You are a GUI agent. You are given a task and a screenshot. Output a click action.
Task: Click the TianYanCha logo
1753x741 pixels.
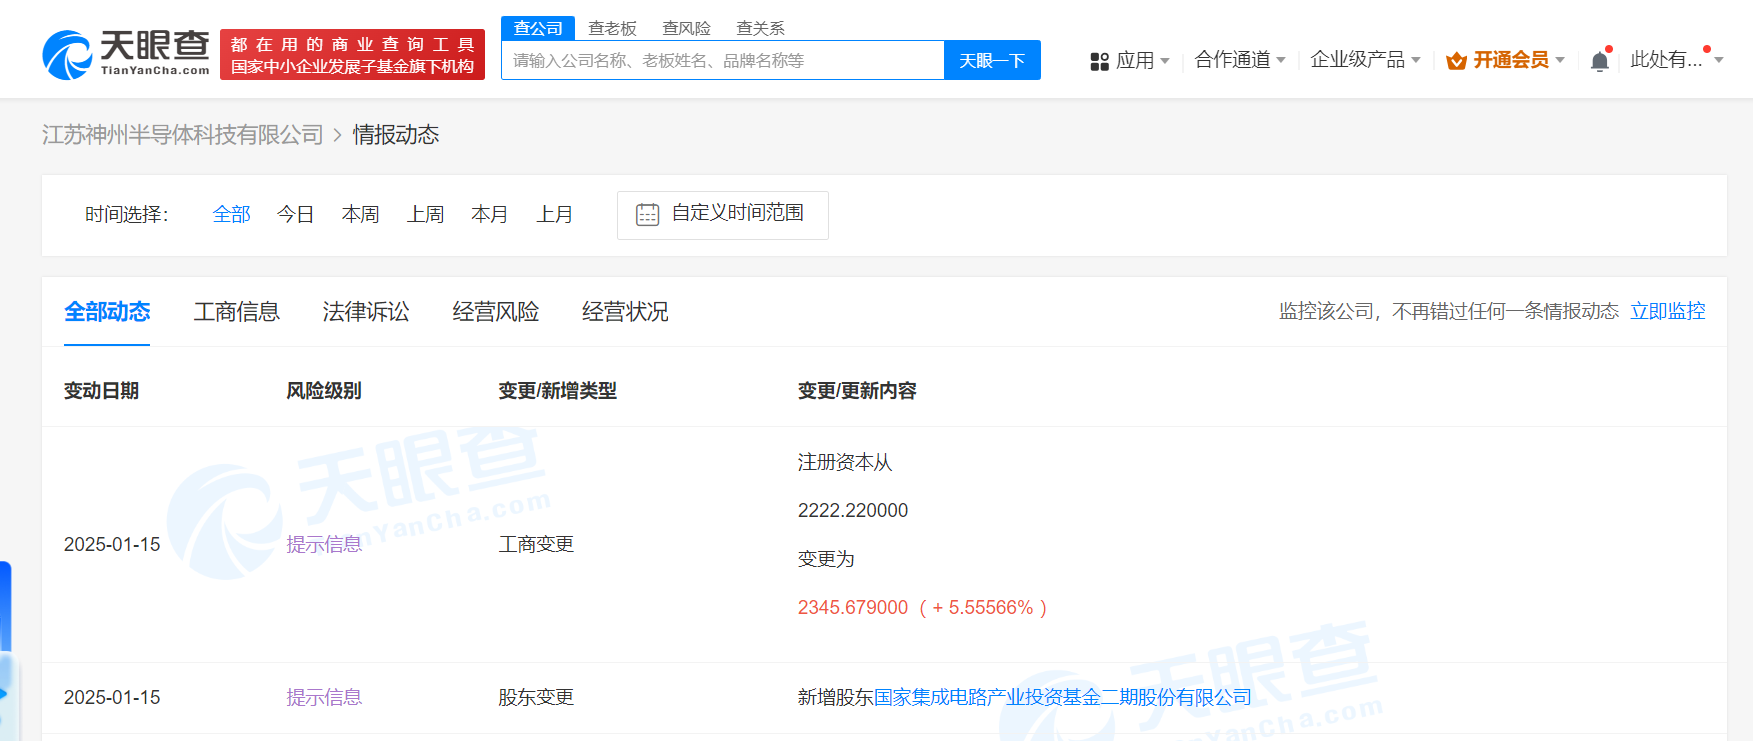[126, 54]
